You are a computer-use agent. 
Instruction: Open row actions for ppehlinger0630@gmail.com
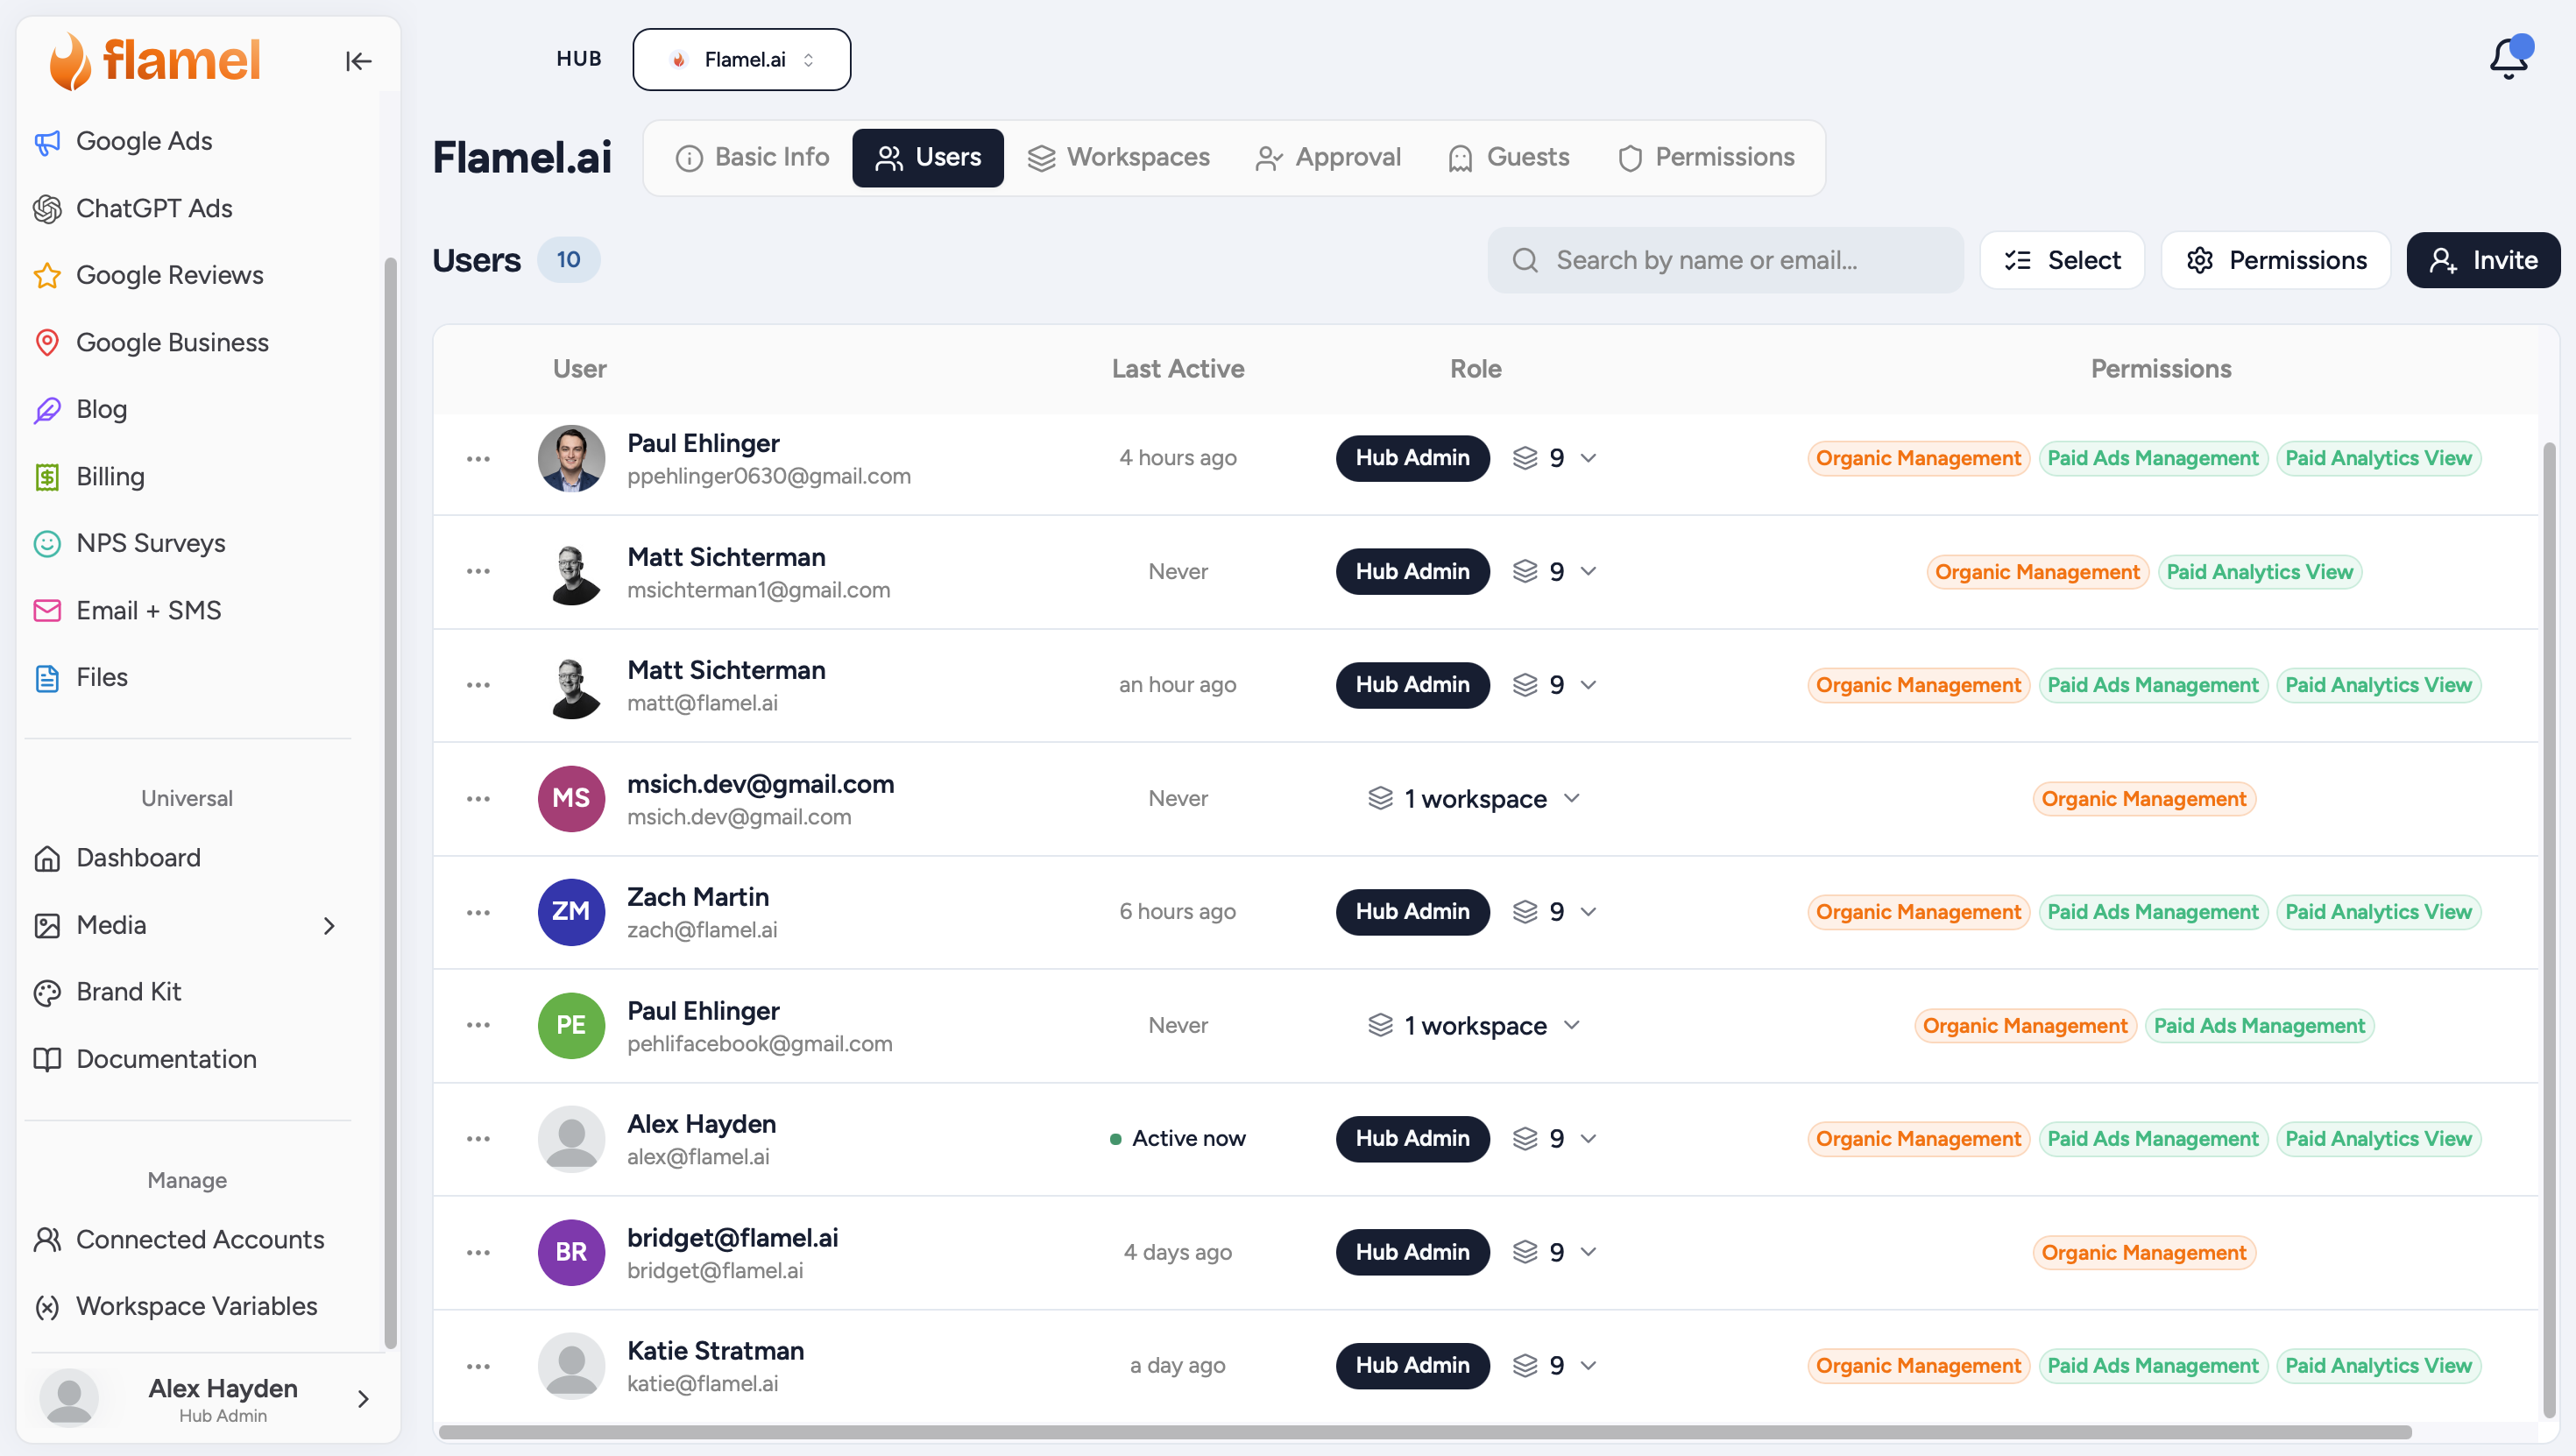478,459
